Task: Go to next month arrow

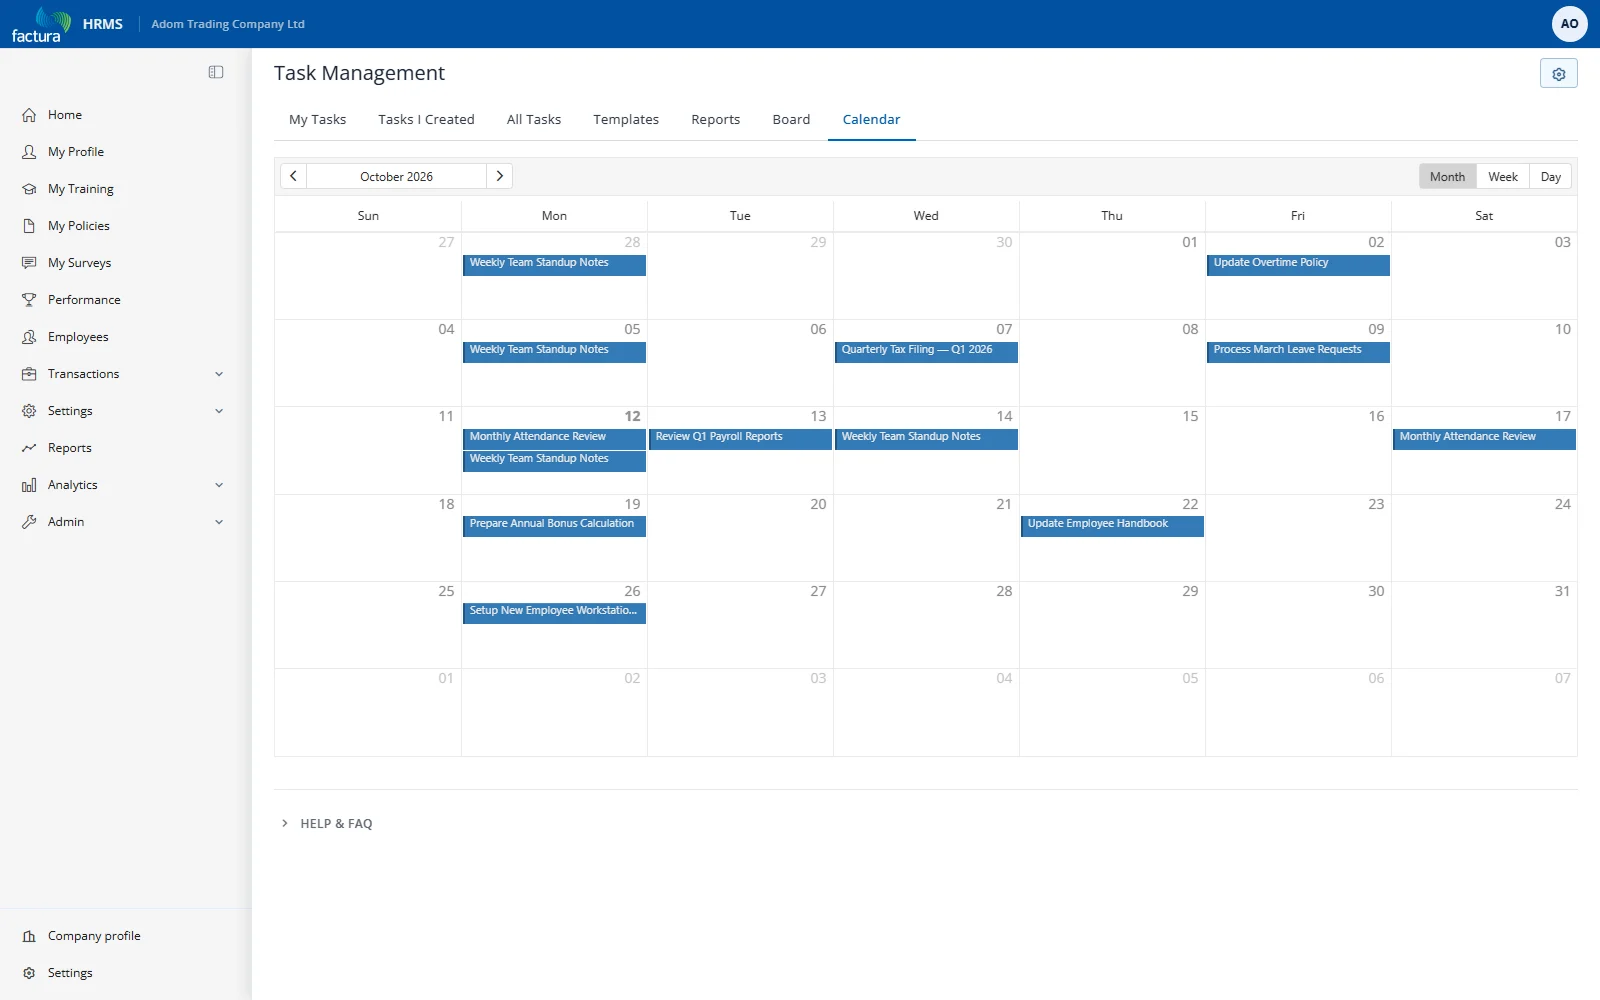Action: click(x=499, y=176)
